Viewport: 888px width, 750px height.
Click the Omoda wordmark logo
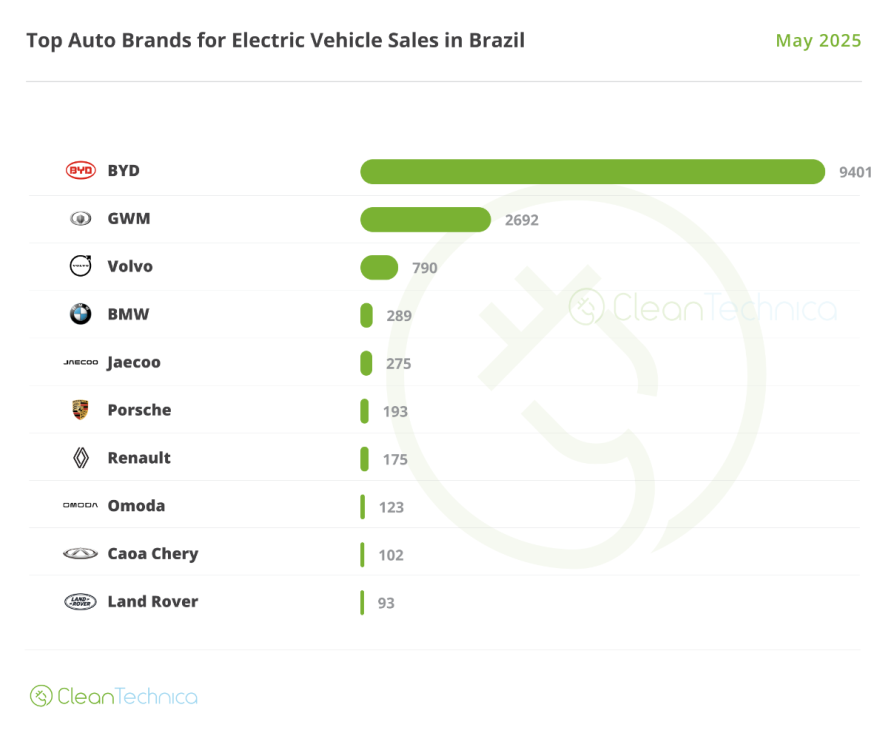[80, 506]
